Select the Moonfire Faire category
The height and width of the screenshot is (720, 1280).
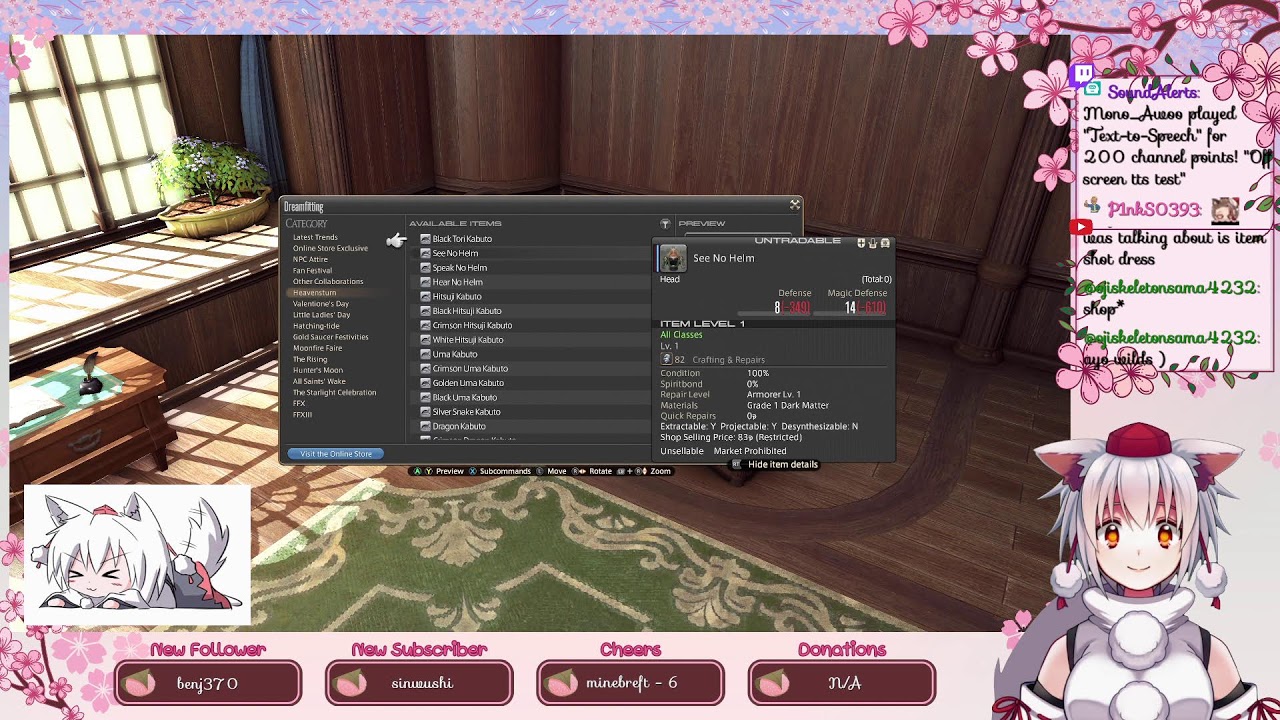(x=317, y=348)
